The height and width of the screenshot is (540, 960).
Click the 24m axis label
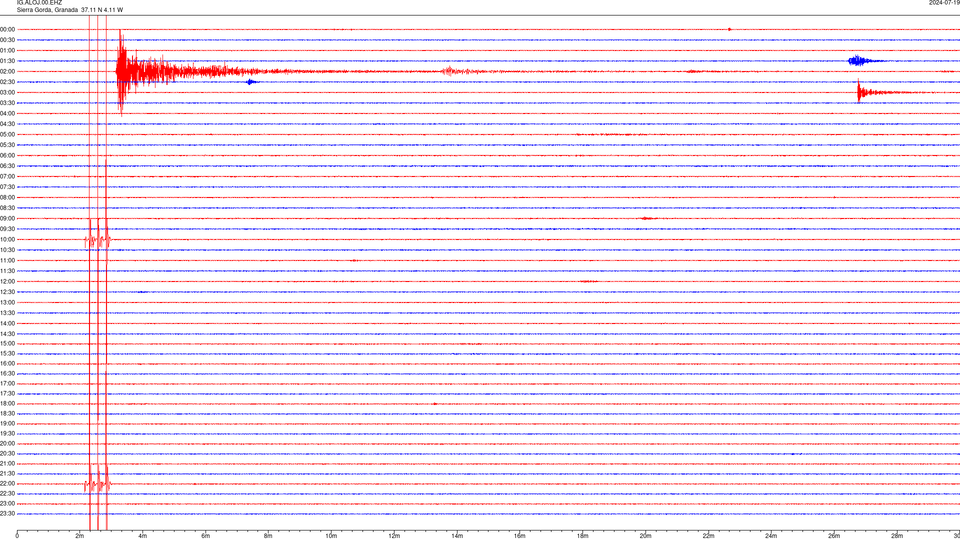771,536
